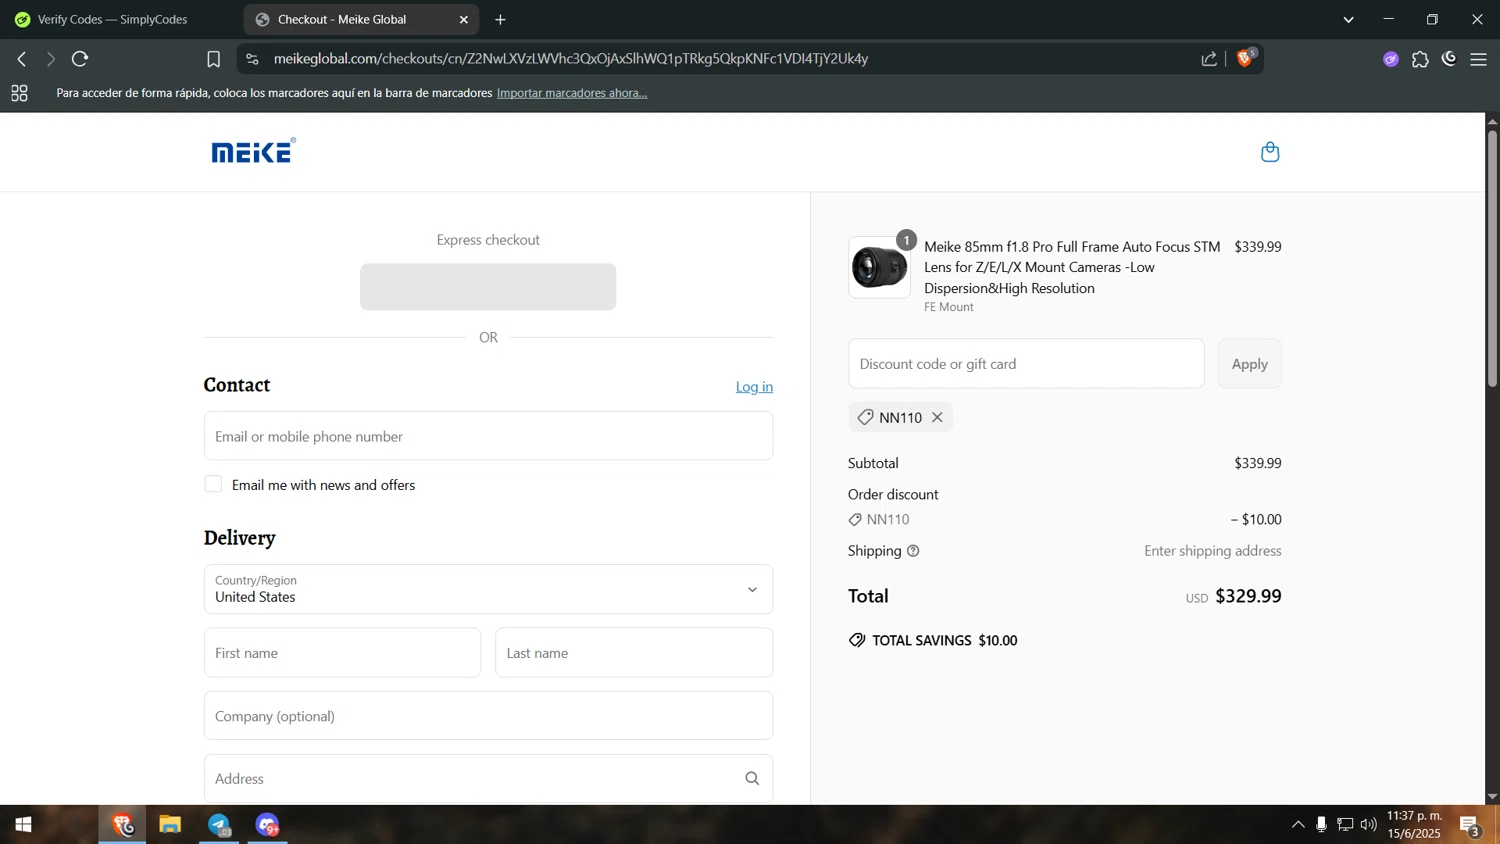
Task: Click the microphone tray icon
Action: [x=1321, y=825]
